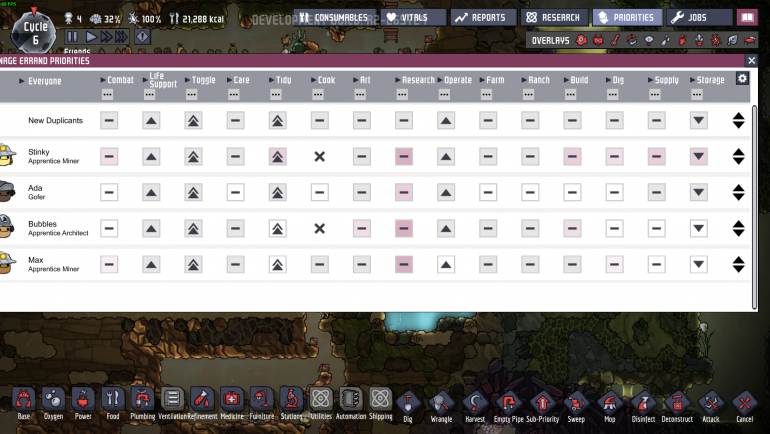Toggle Ada's Research priority box
Image resolution: width=770 pixels, height=434 pixels.
point(404,192)
